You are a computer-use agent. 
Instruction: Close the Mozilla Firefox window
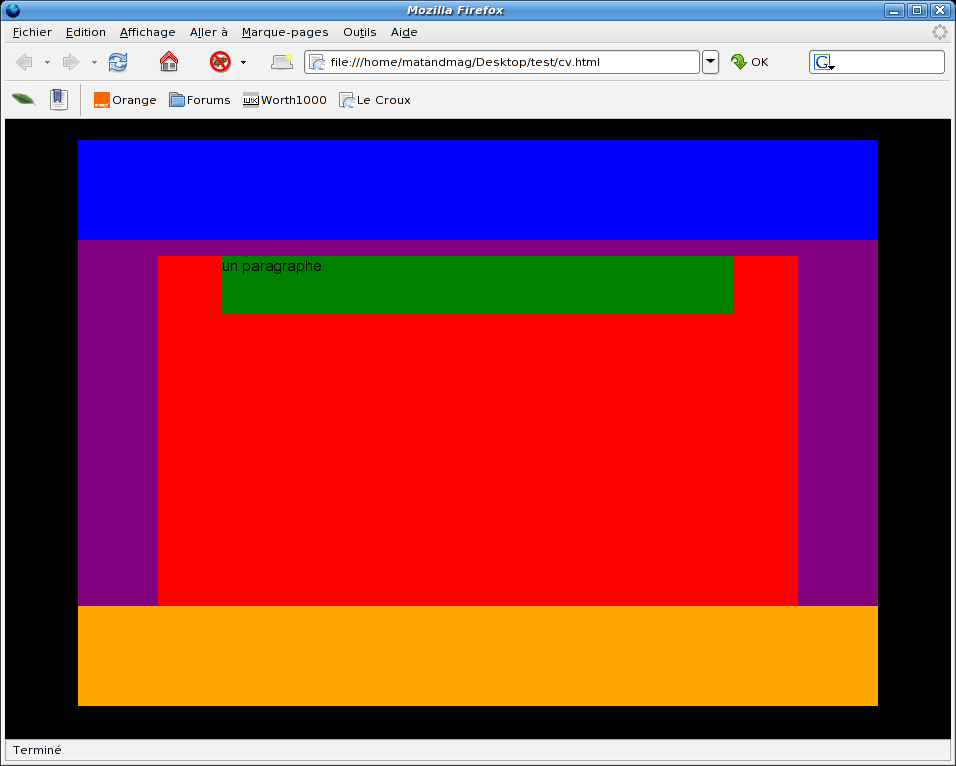(940, 10)
